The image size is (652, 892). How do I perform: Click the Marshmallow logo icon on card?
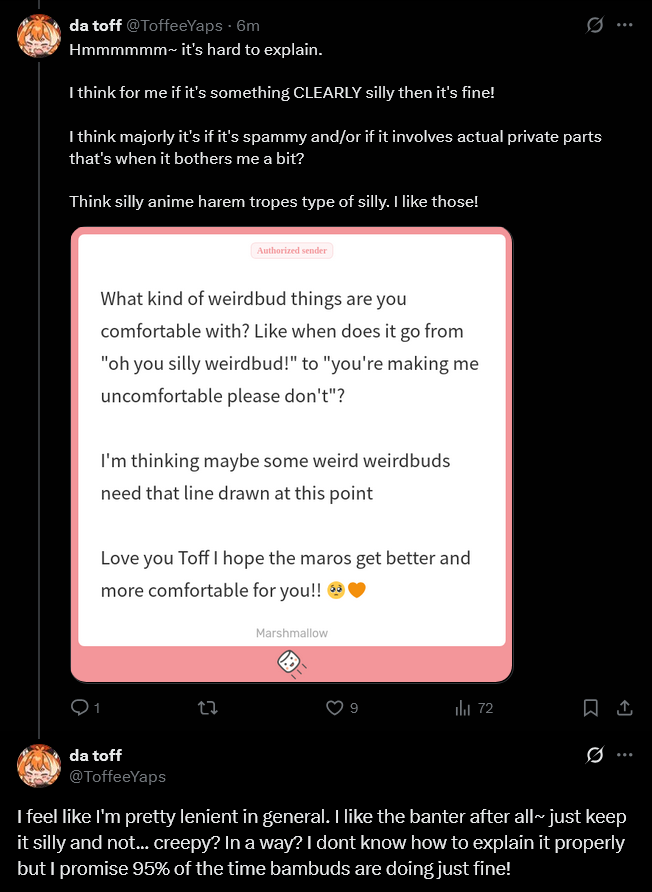[291, 663]
